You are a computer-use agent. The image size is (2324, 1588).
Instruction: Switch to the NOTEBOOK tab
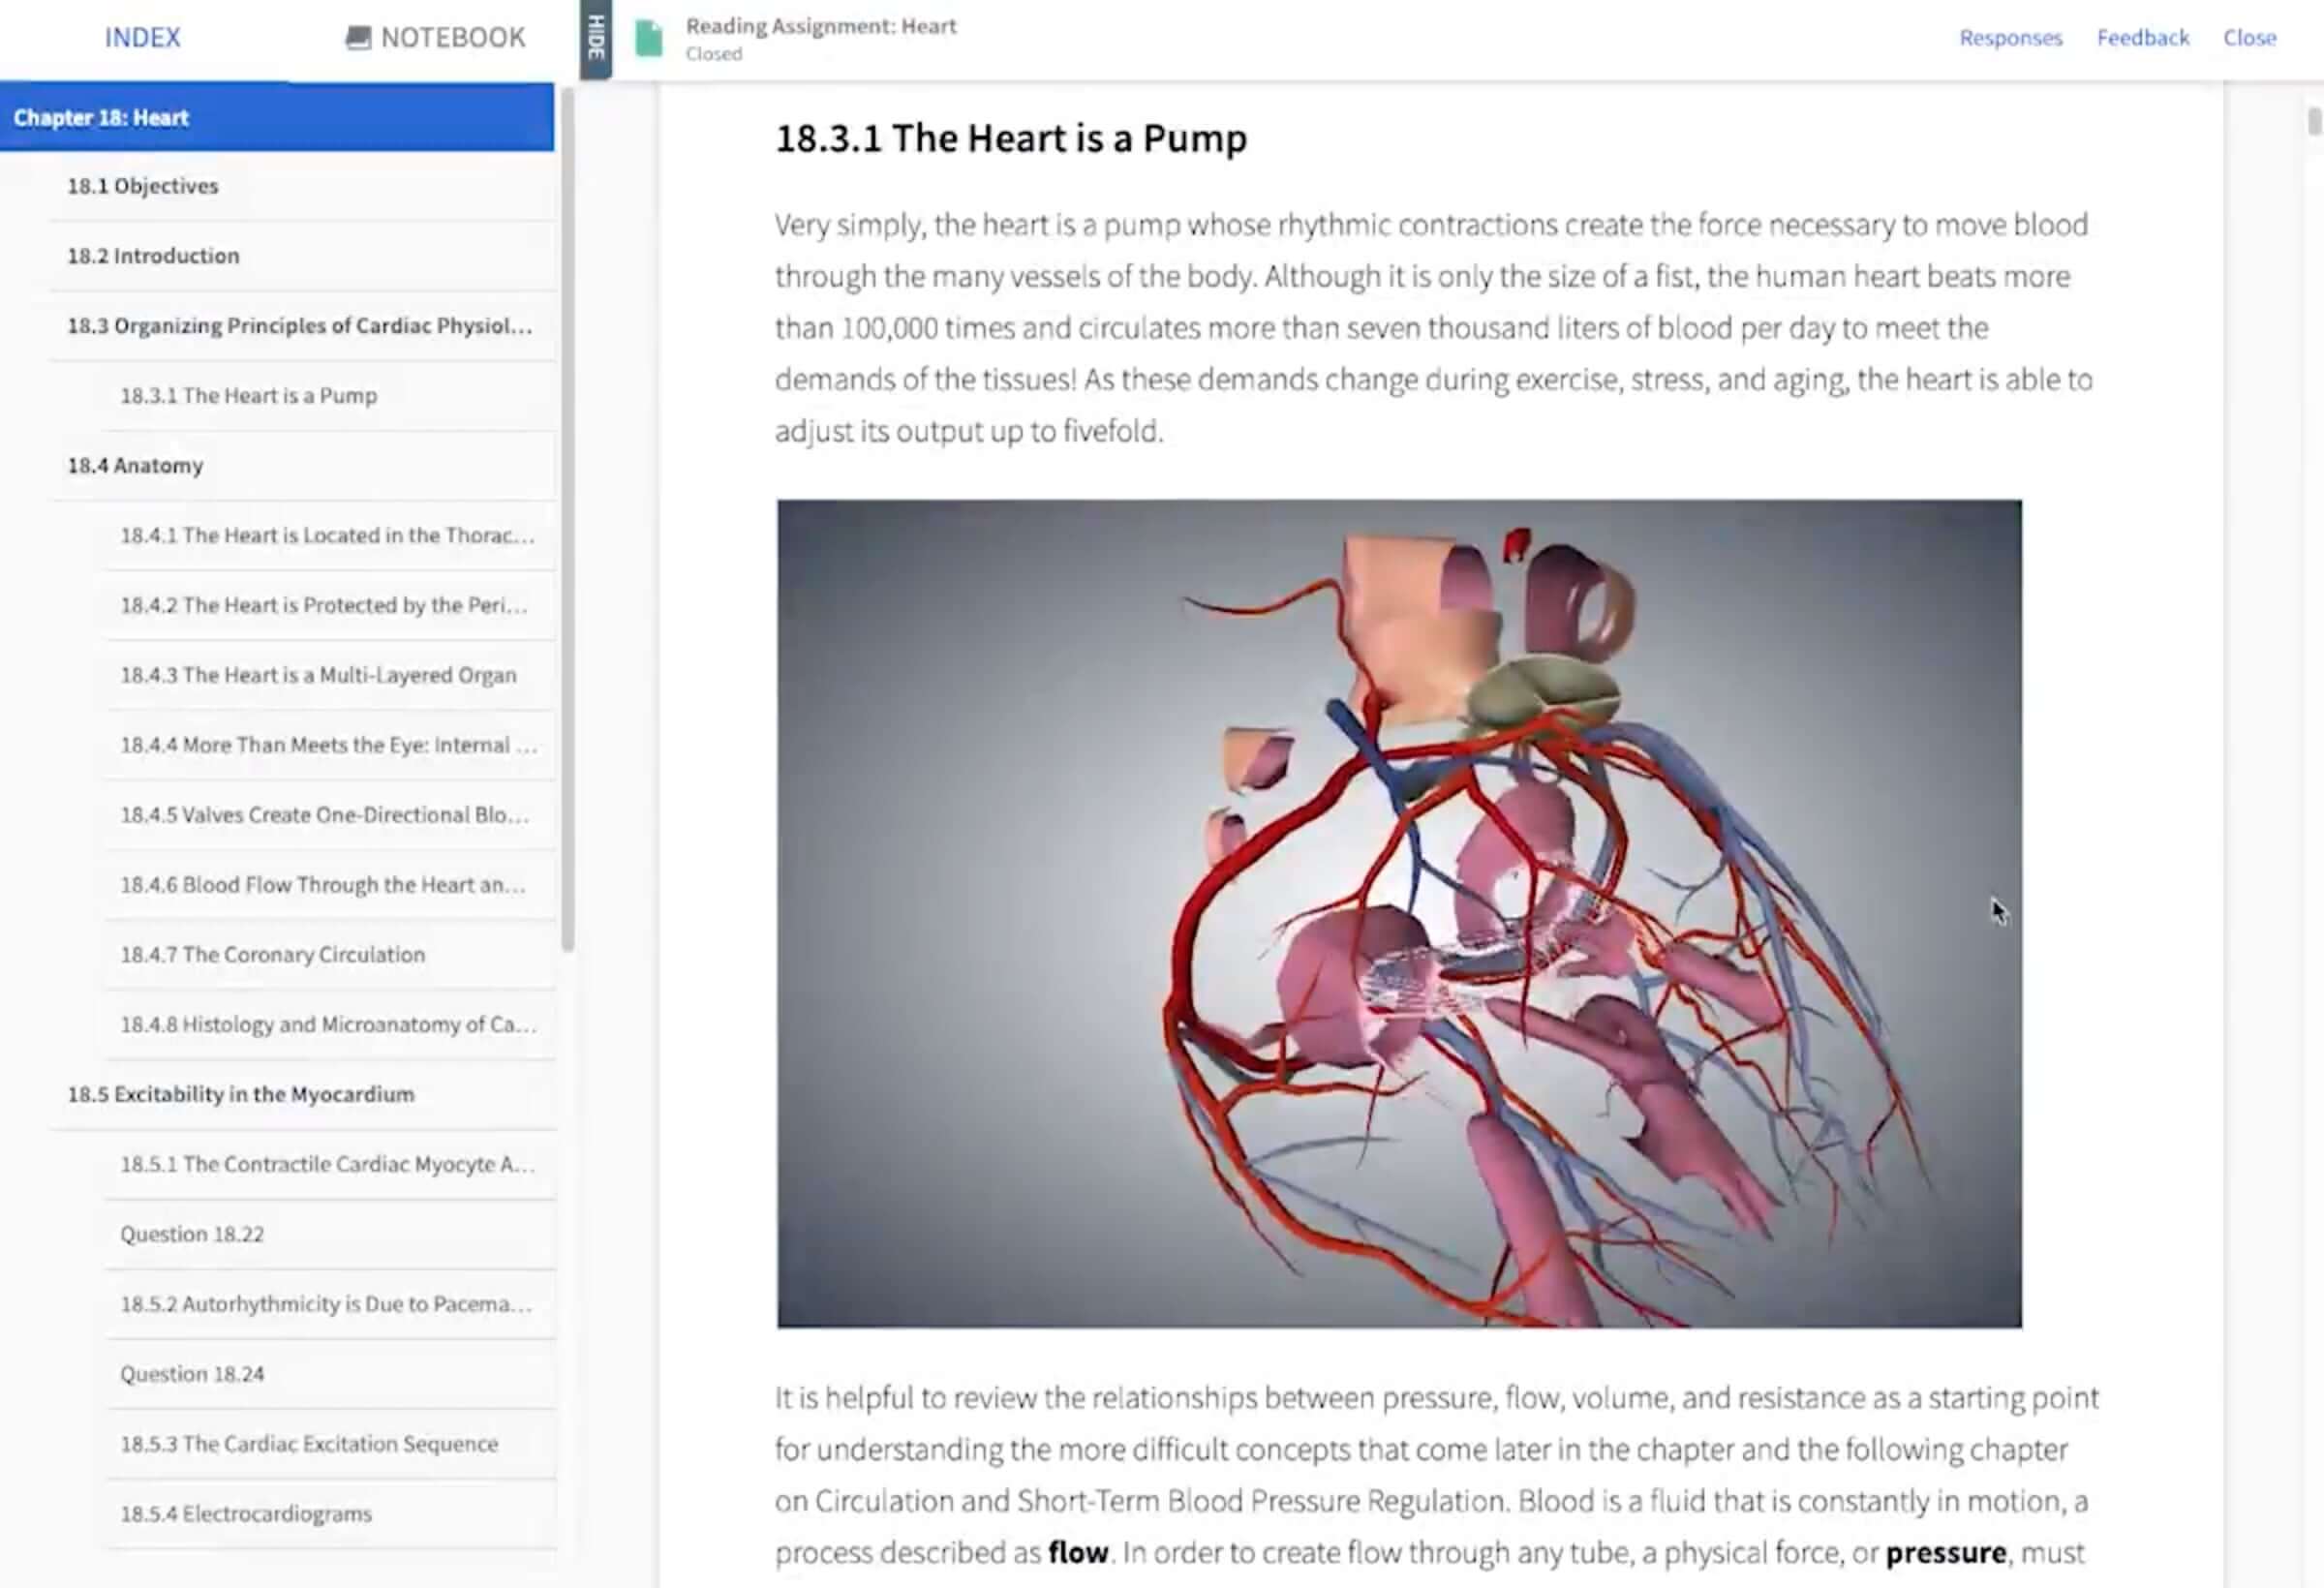[436, 37]
